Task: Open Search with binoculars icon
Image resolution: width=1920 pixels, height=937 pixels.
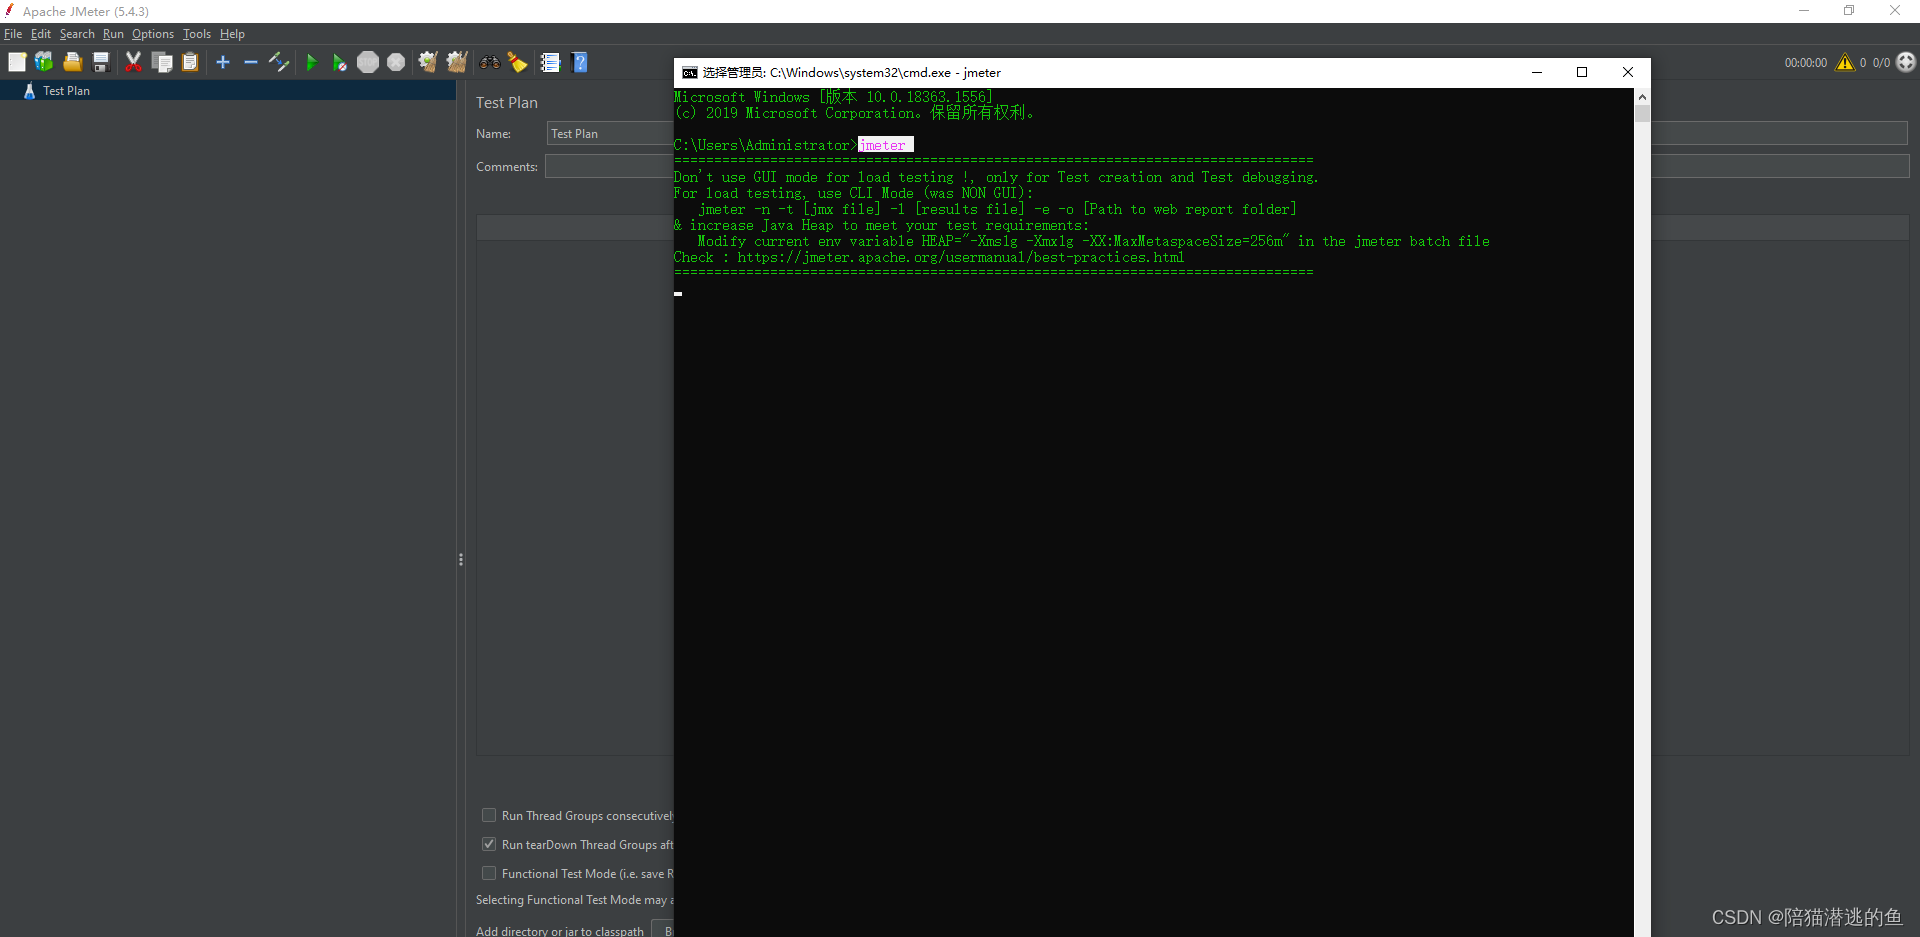Action: pos(489,62)
